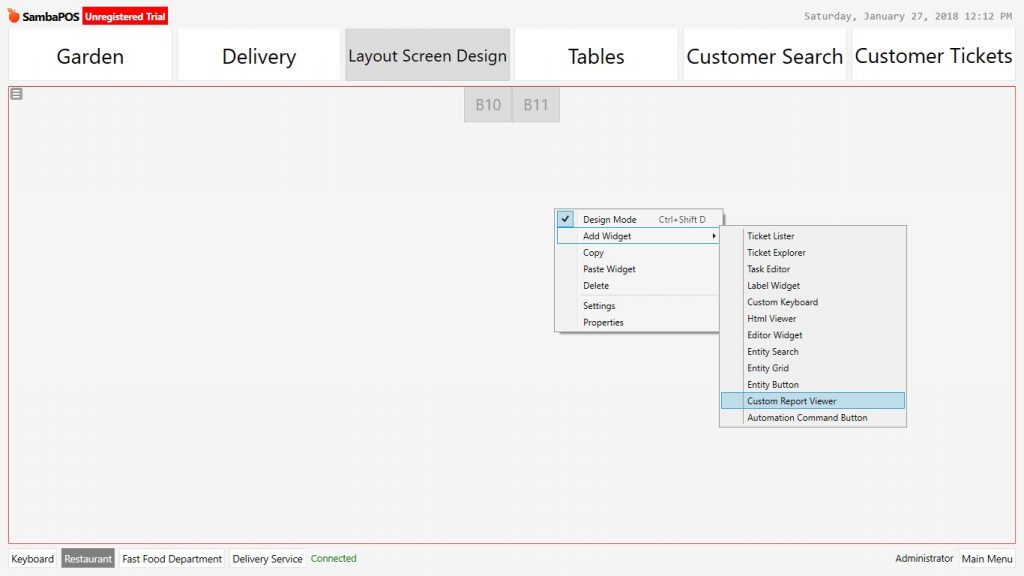1024x576 pixels.
Task: Select the Restaurant department button
Action: [x=88, y=558]
